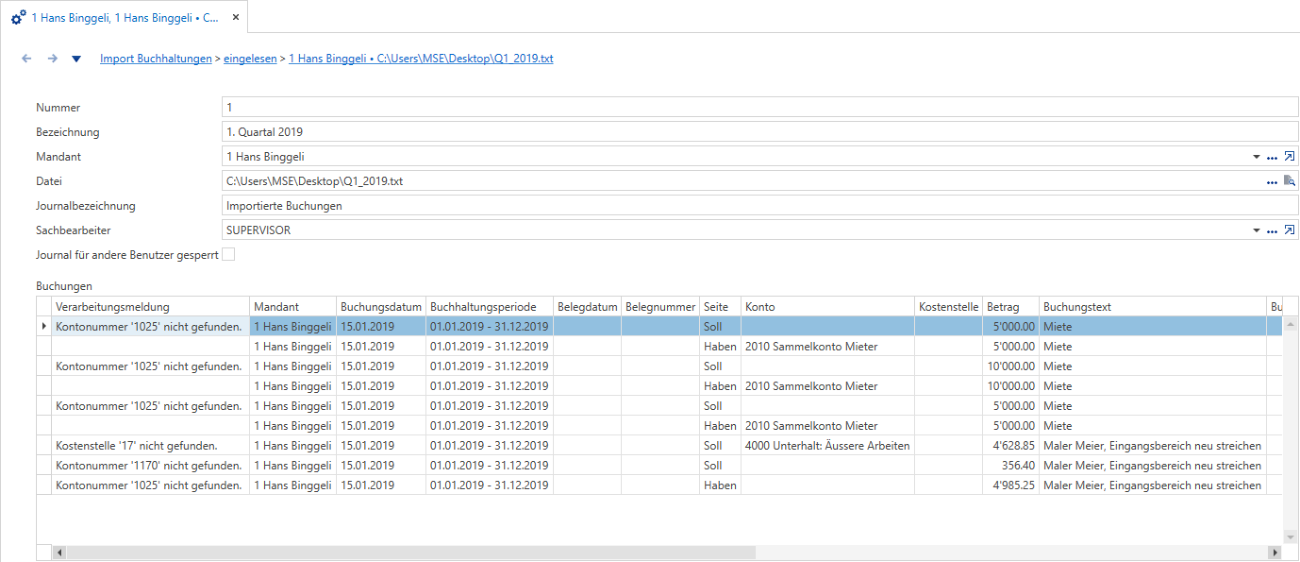Click the Datei path field
1300x562 pixels.
click(x=740, y=181)
